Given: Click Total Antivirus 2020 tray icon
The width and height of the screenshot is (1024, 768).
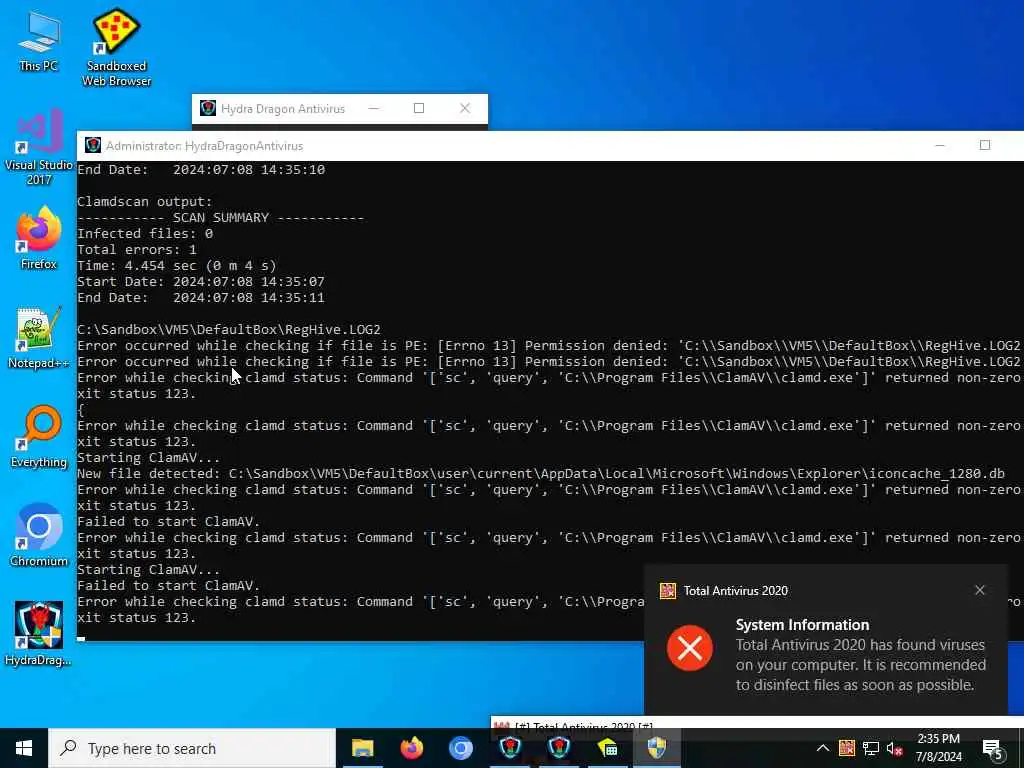Looking at the screenshot, I should 847,748.
